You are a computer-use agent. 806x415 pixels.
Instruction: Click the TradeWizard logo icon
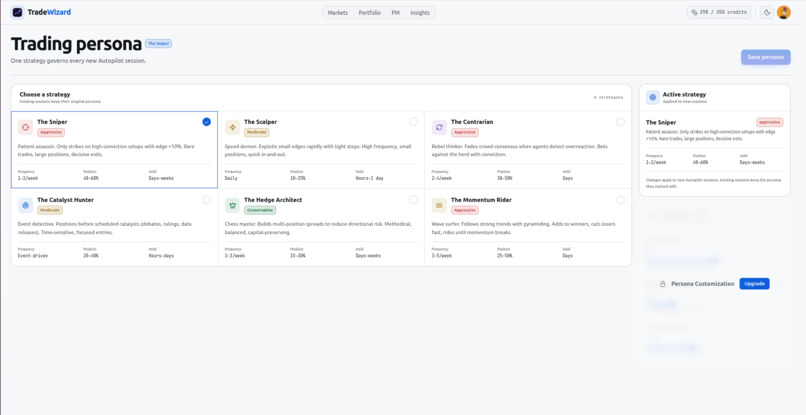coord(17,12)
